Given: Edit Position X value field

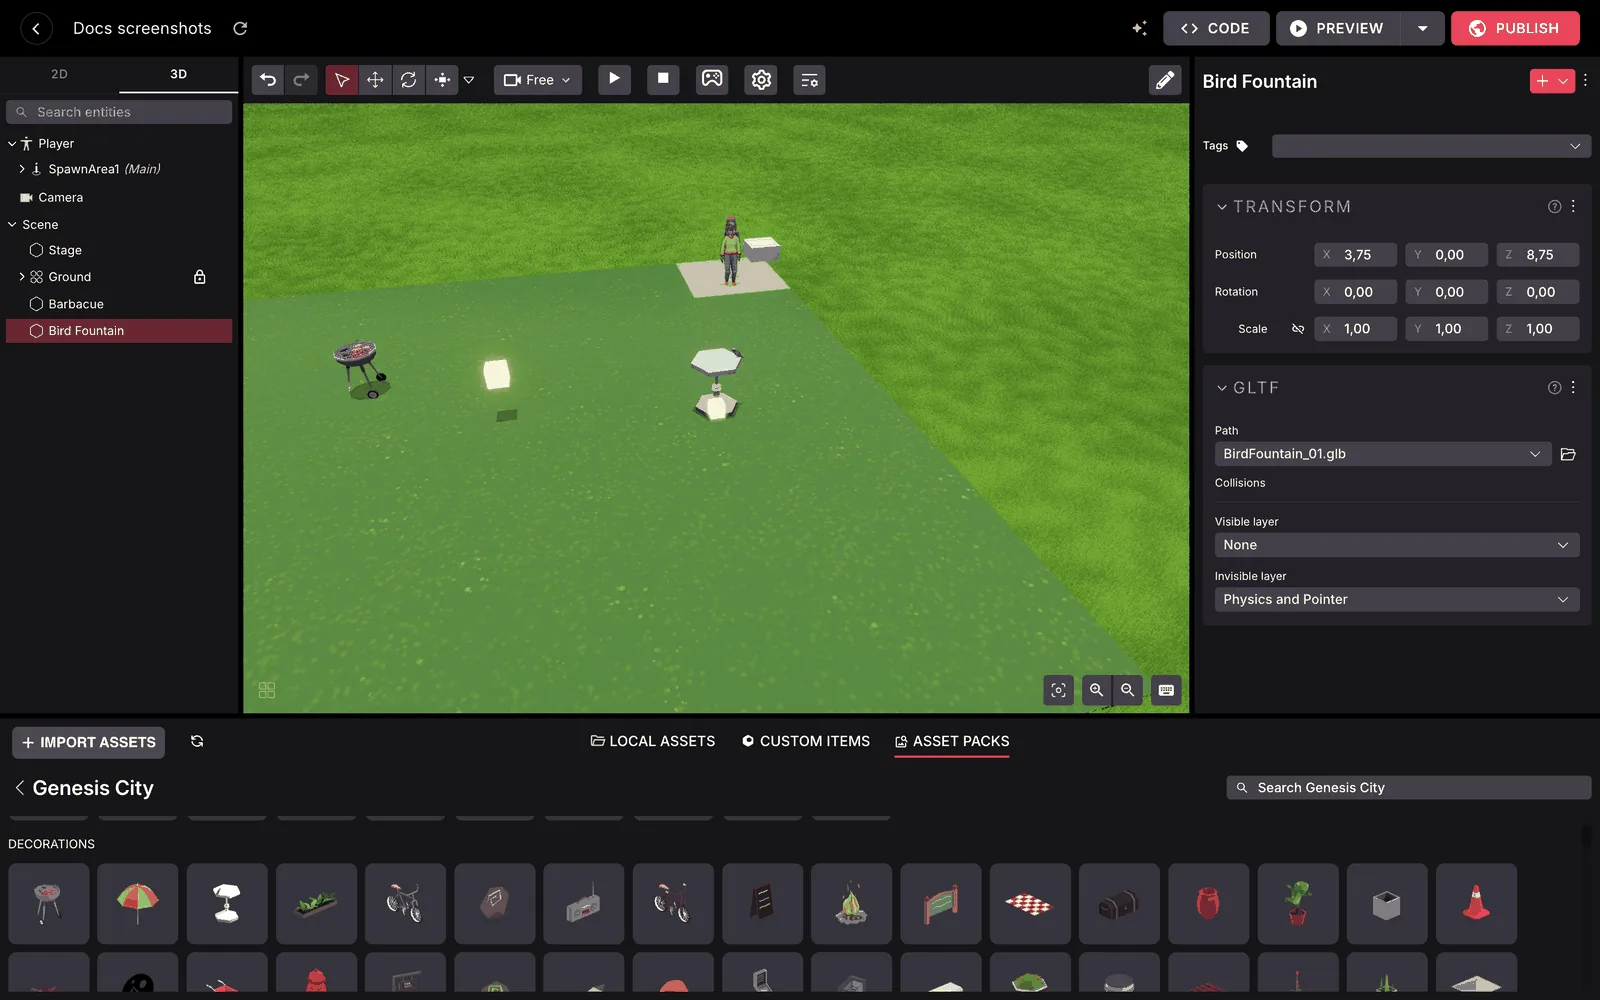Looking at the screenshot, I should coord(1355,255).
